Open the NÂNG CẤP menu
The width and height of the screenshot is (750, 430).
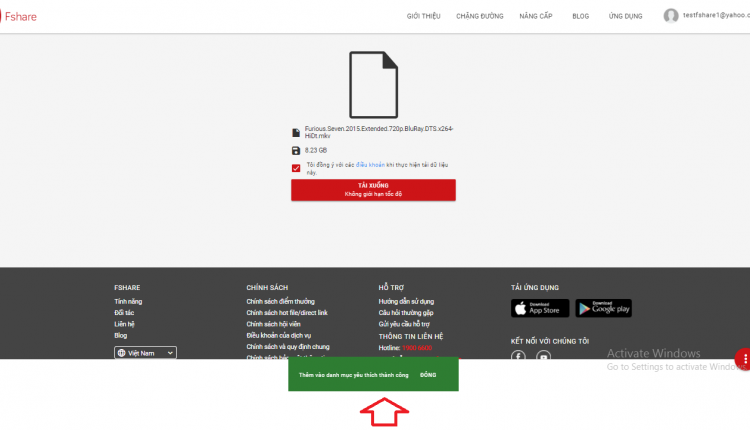(536, 16)
